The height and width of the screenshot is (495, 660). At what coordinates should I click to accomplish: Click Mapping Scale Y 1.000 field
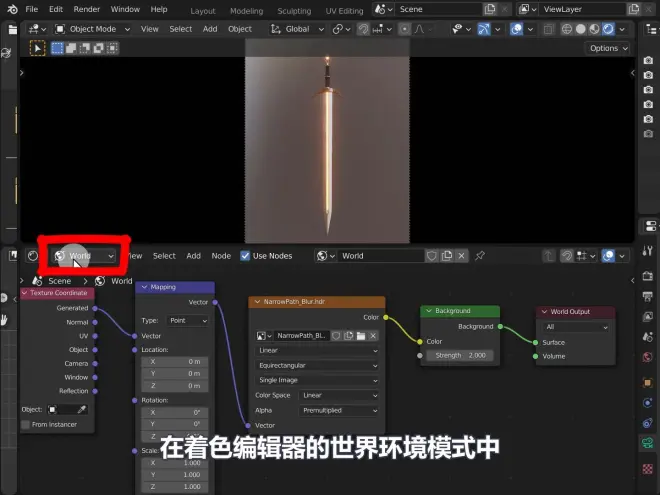pyautogui.click(x=175, y=475)
